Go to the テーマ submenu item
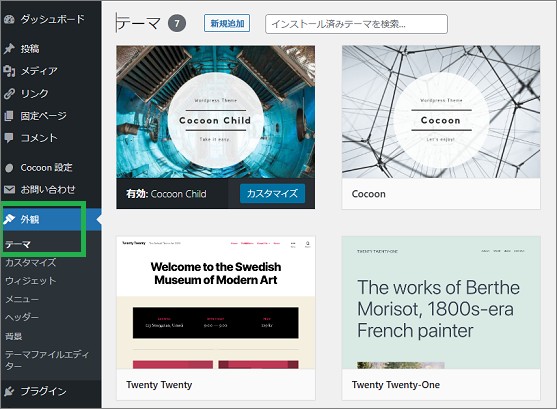 point(18,244)
